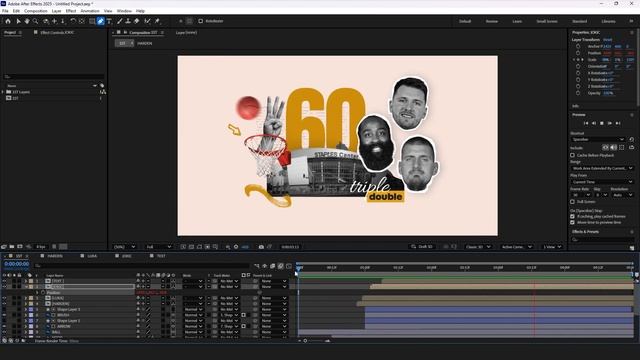
Task: Switch to the Learn workspace
Action: (x=517, y=21)
